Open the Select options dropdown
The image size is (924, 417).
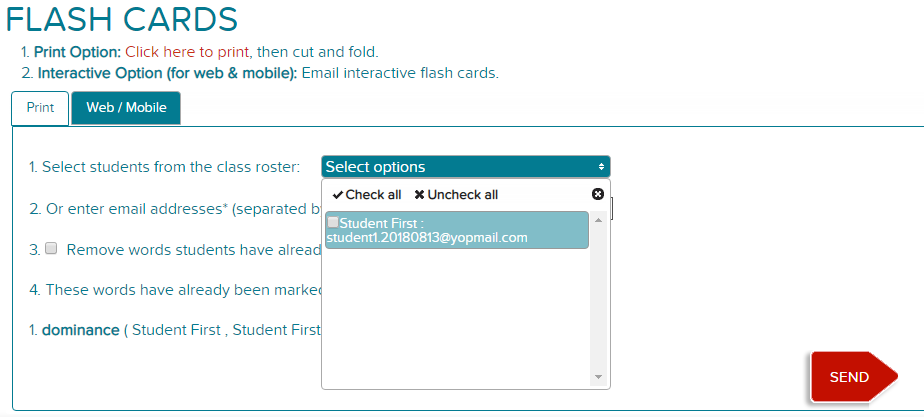coord(466,167)
